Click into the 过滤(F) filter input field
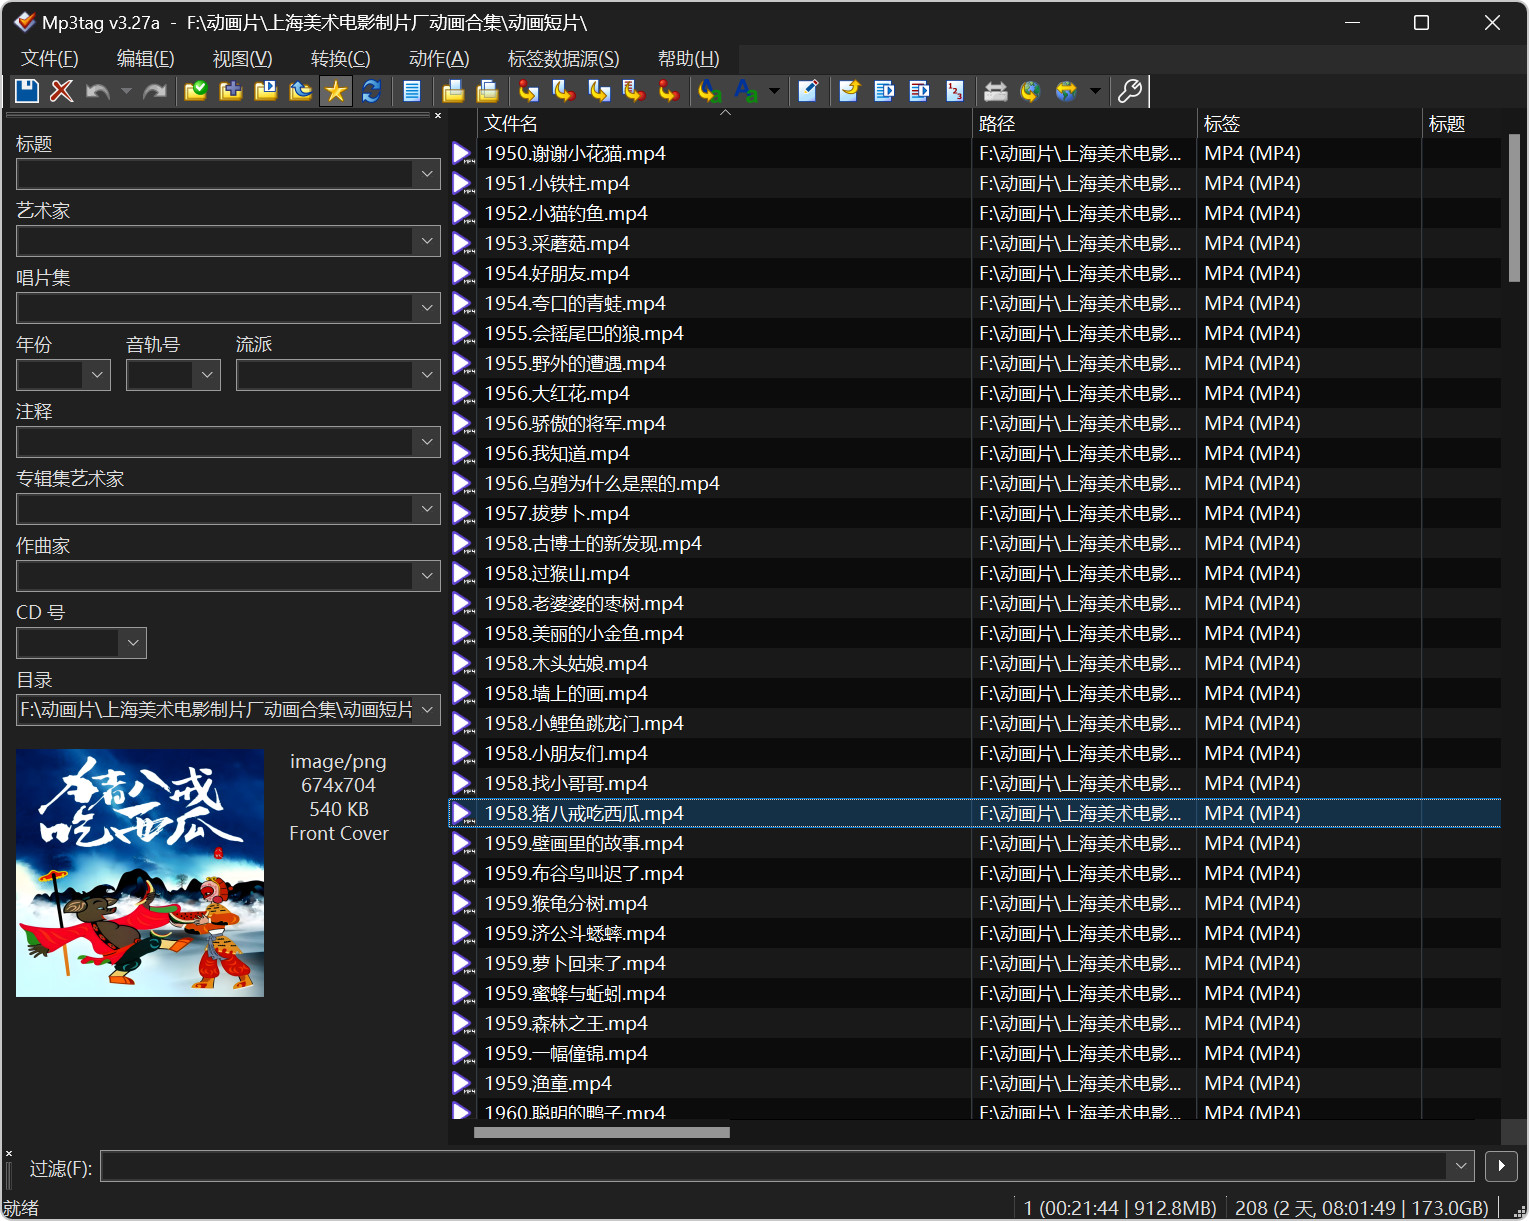 [772, 1166]
